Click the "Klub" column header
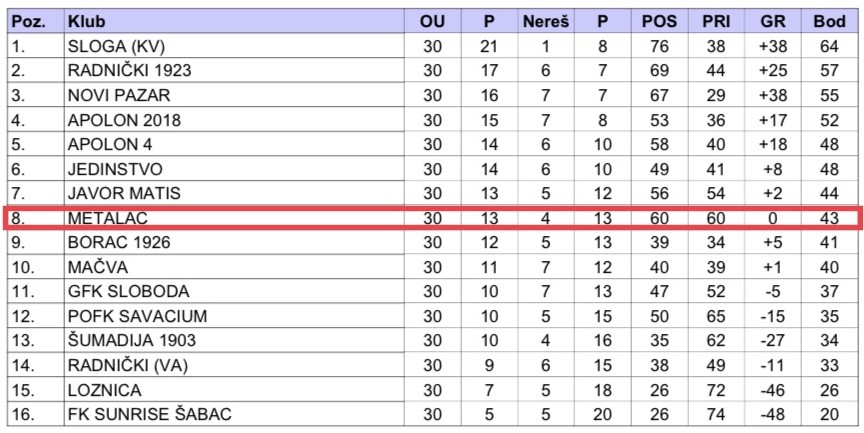The height and width of the screenshot is (433, 864). pyautogui.click(x=86, y=21)
